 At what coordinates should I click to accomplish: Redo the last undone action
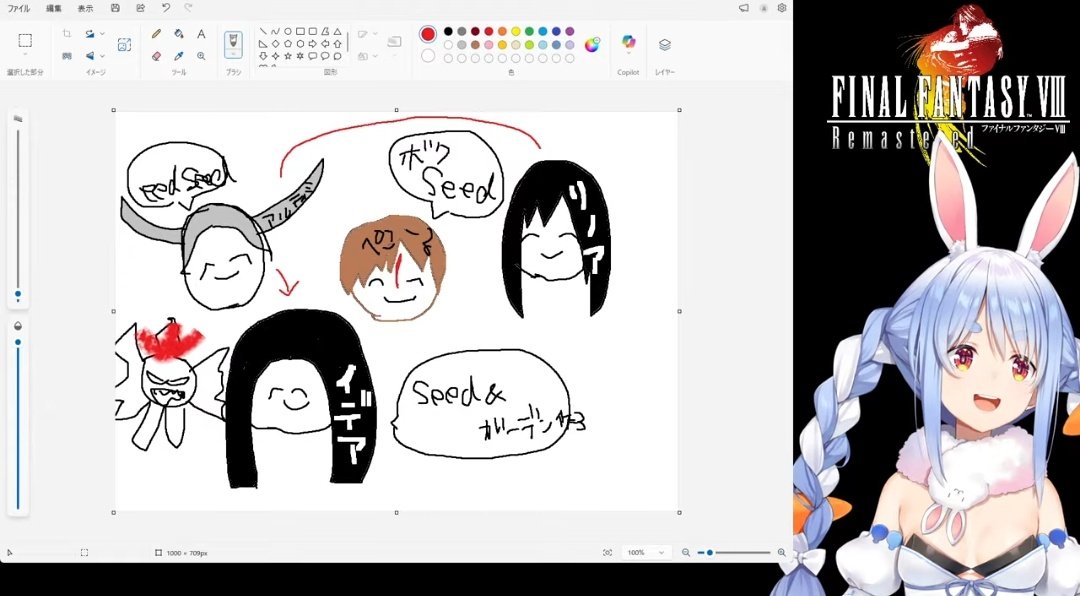coord(188,8)
